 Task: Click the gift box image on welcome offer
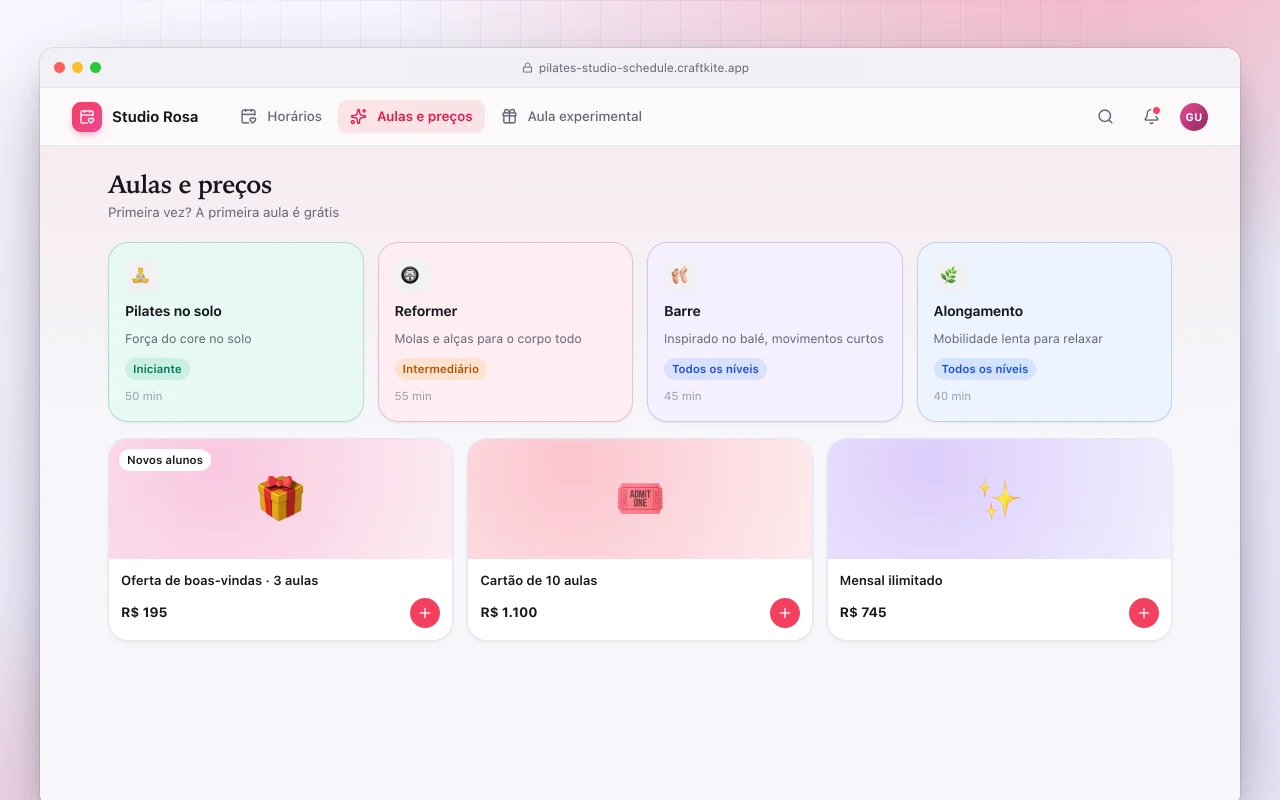[x=280, y=498]
